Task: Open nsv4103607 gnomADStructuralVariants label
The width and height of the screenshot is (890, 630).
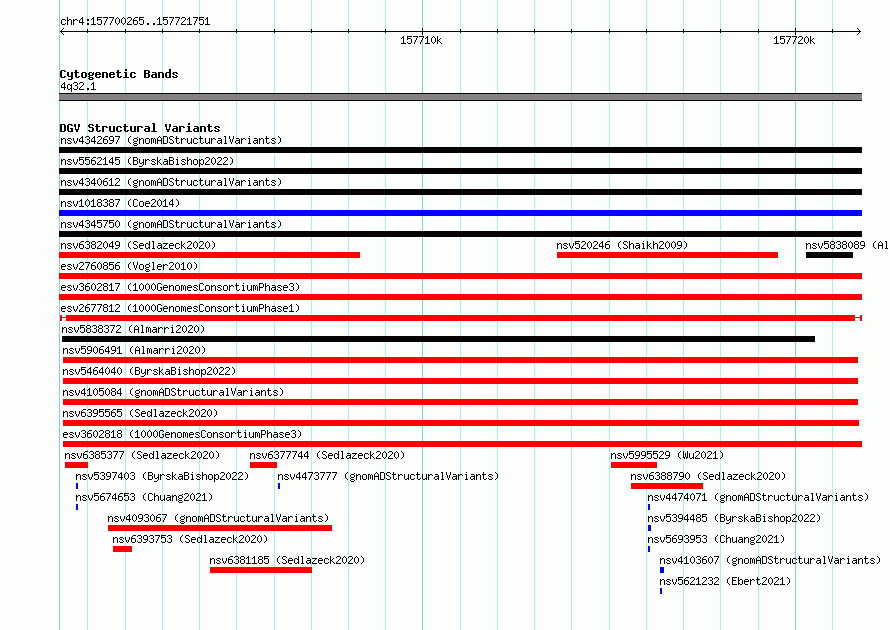Action: coord(770,560)
